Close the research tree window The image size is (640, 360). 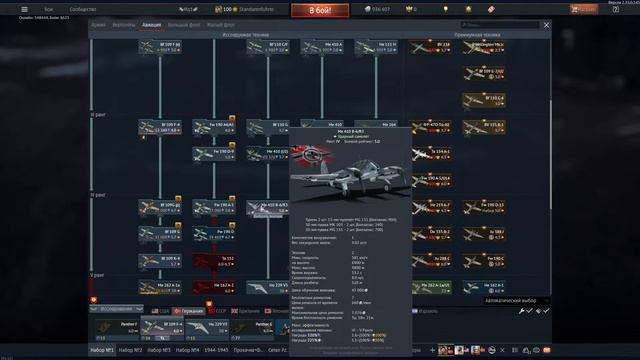click(547, 25)
